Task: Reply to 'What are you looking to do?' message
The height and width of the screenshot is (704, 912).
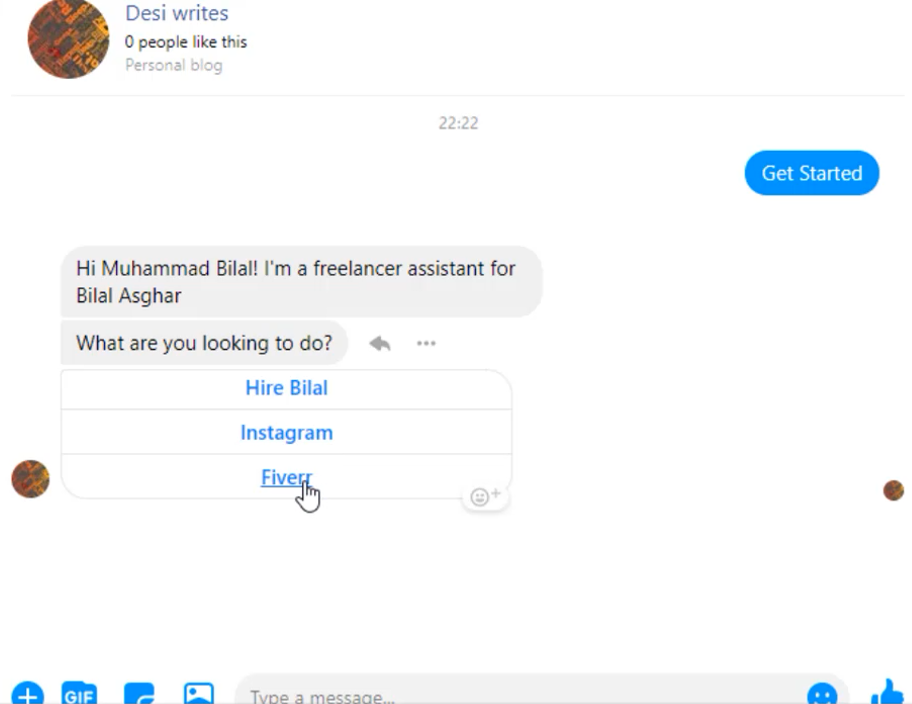Action: [x=380, y=343]
